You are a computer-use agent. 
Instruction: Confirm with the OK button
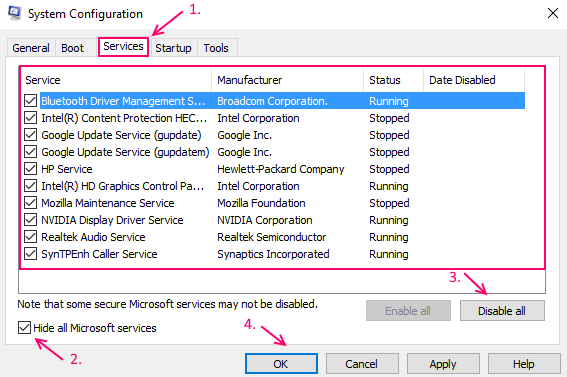pos(281,363)
